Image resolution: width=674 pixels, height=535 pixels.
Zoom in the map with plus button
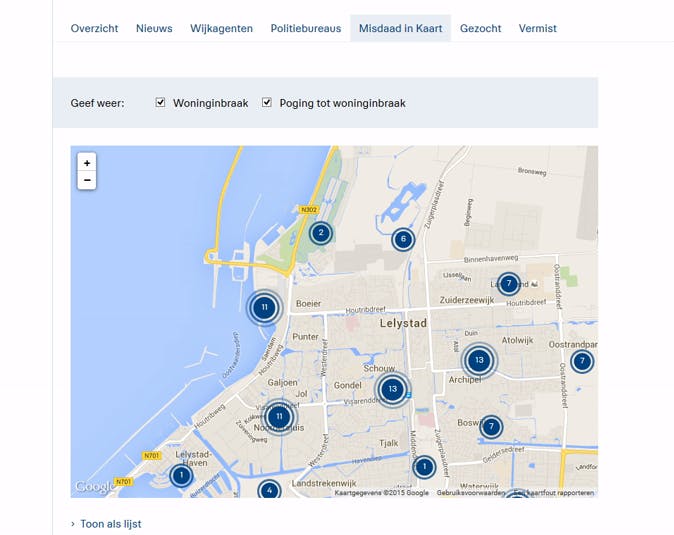(87, 163)
